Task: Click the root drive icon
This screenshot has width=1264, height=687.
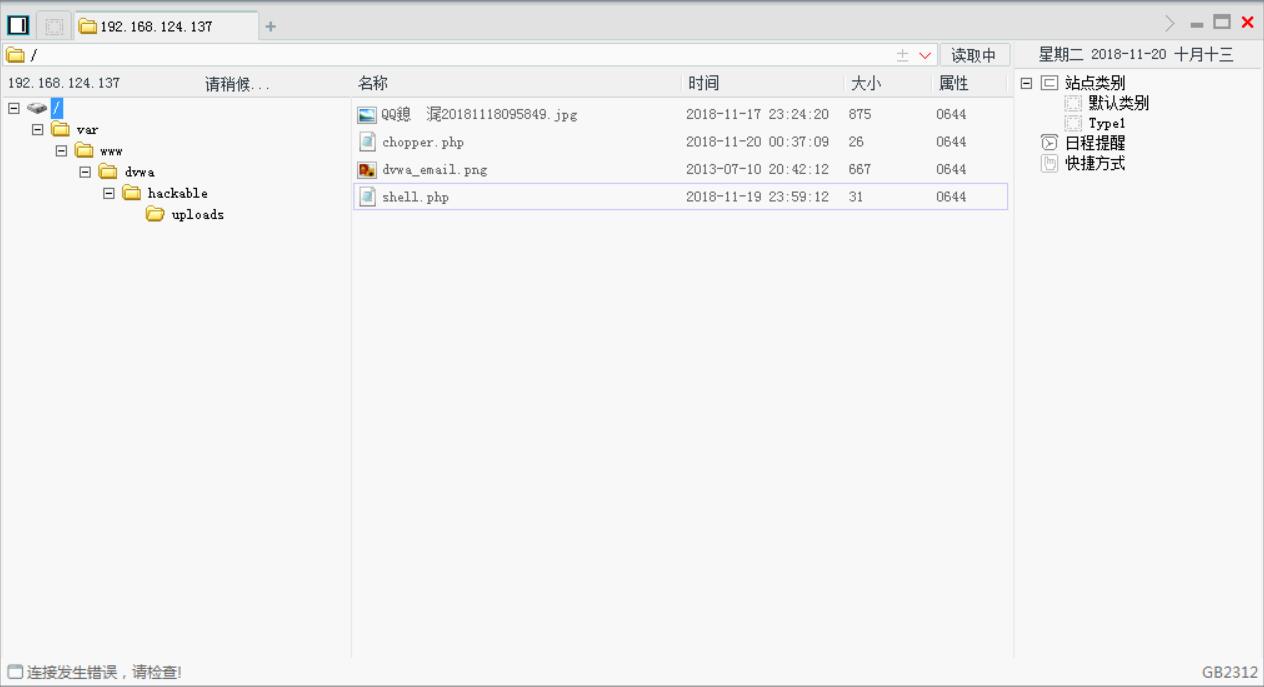Action: [36, 108]
